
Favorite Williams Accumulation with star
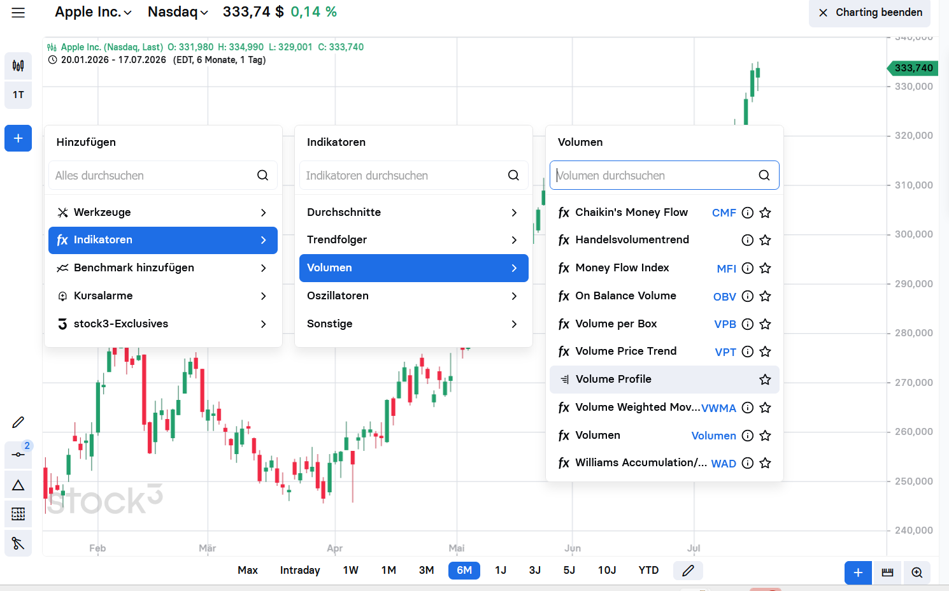765,463
